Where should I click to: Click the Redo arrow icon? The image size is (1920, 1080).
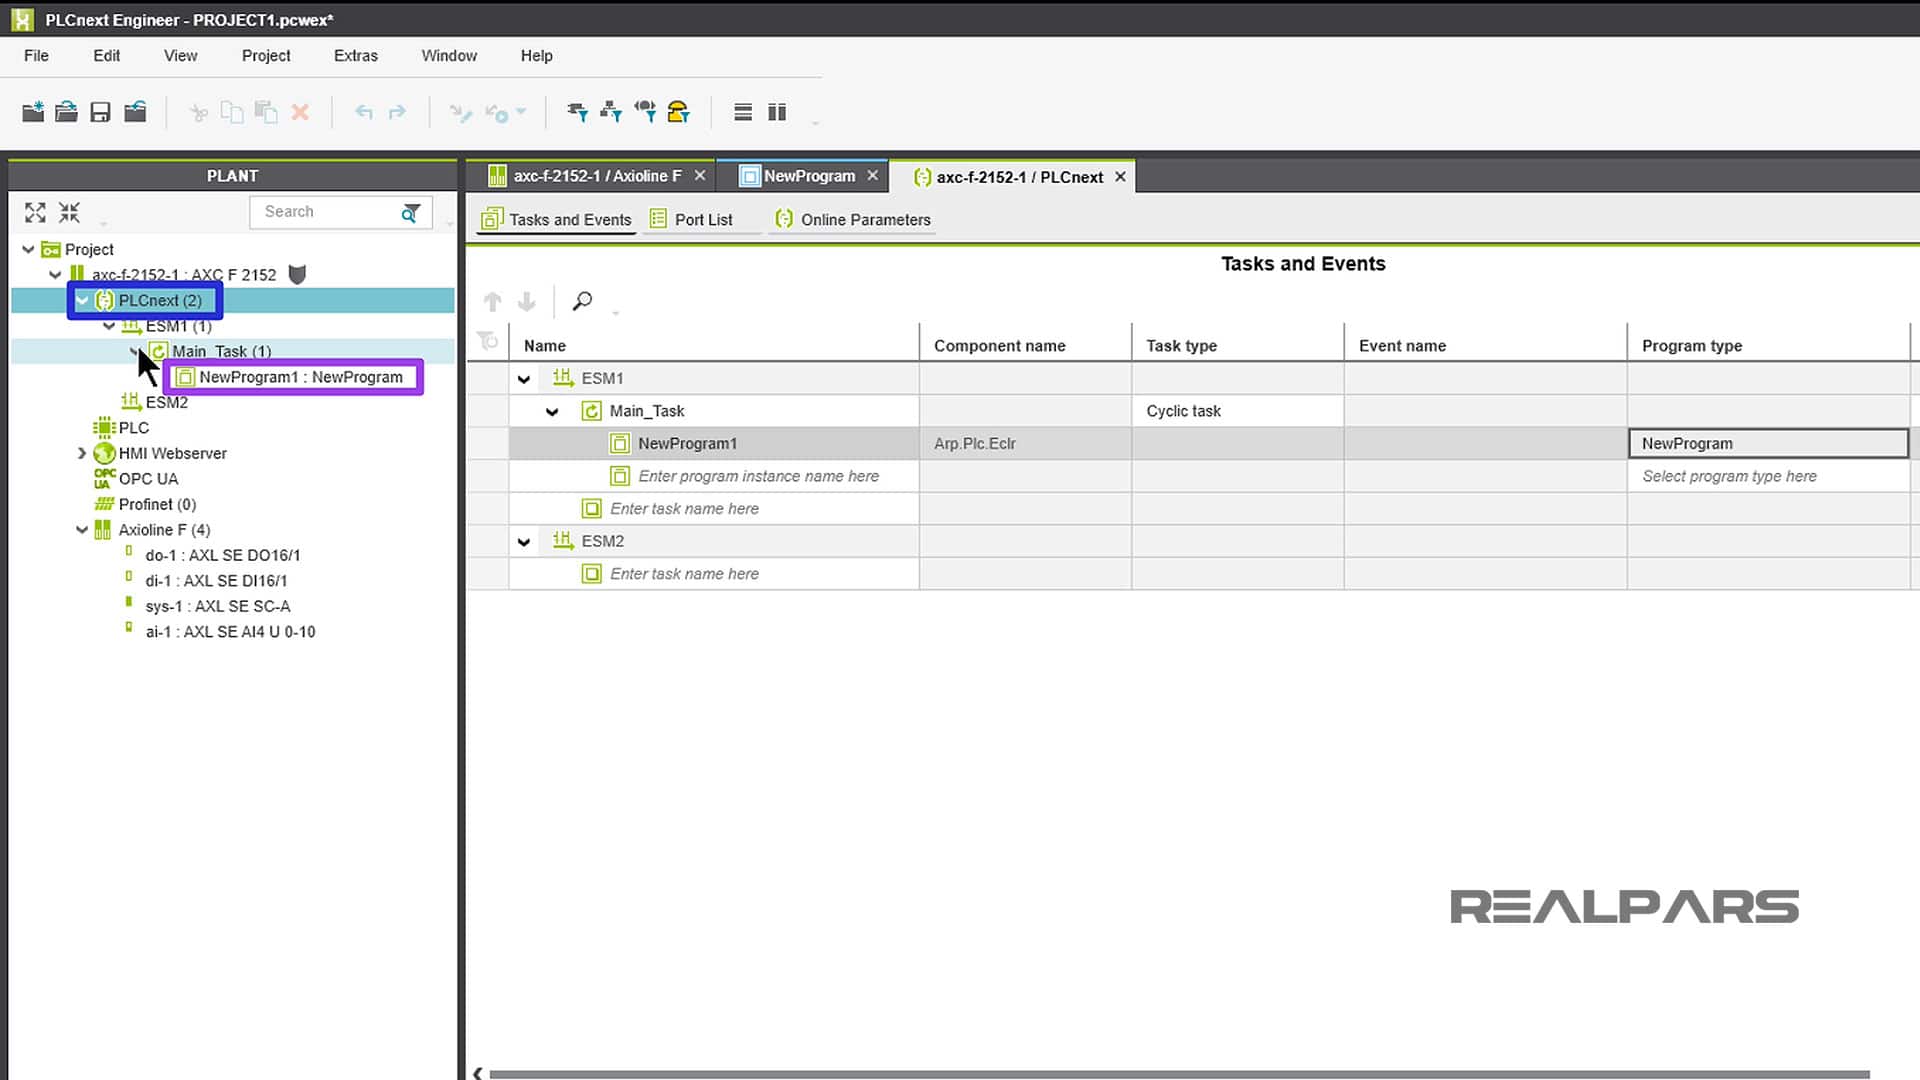pos(397,112)
